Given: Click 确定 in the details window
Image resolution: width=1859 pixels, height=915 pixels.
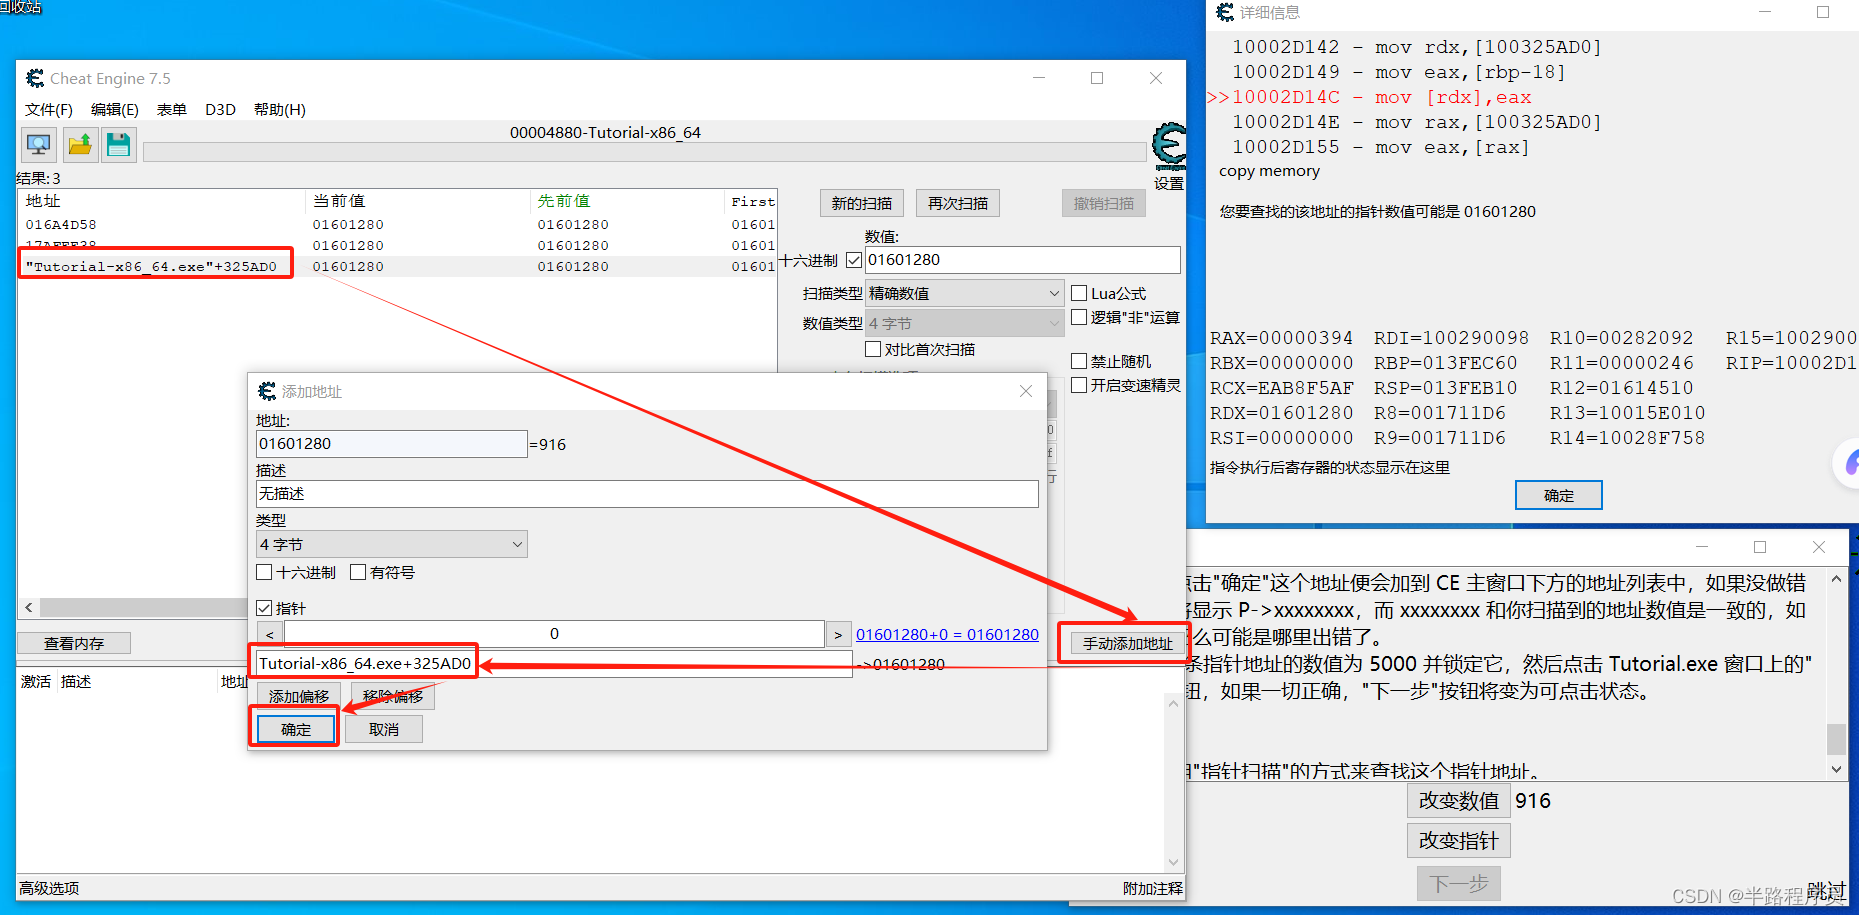Looking at the screenshot, I should [1559, 495].
